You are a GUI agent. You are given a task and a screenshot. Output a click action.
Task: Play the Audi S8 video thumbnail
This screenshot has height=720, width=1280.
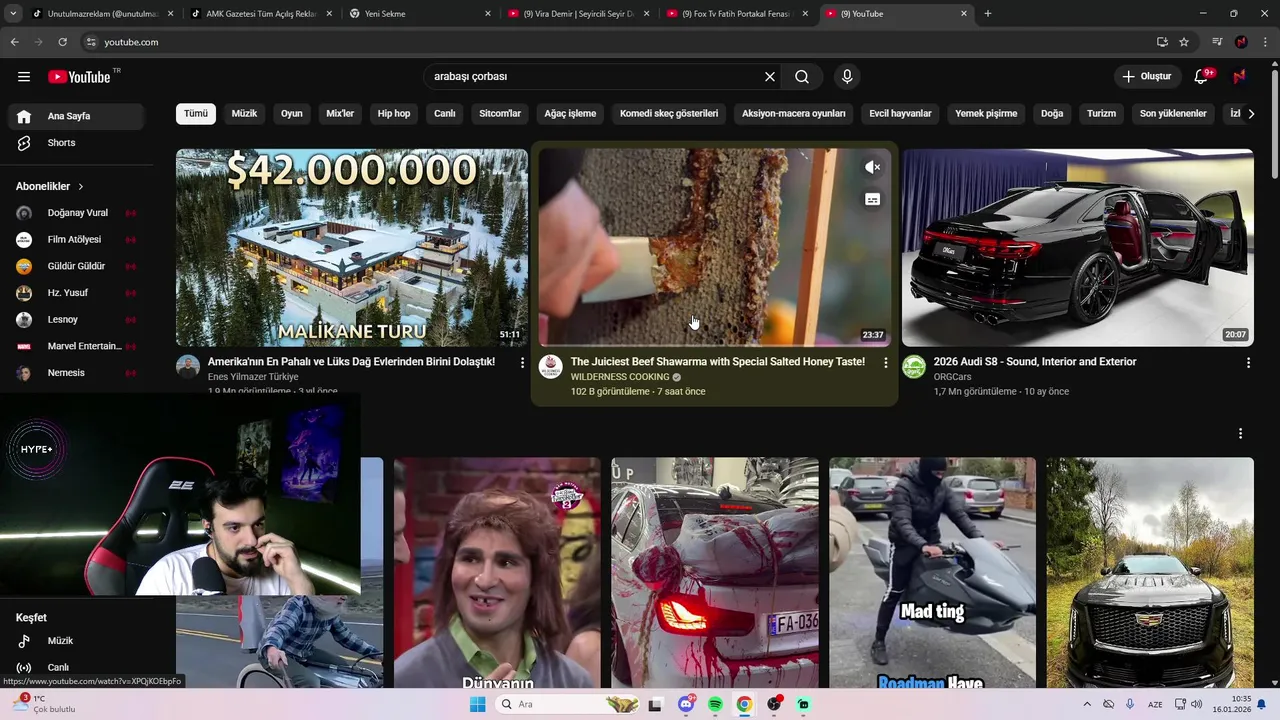point(1078,248)
